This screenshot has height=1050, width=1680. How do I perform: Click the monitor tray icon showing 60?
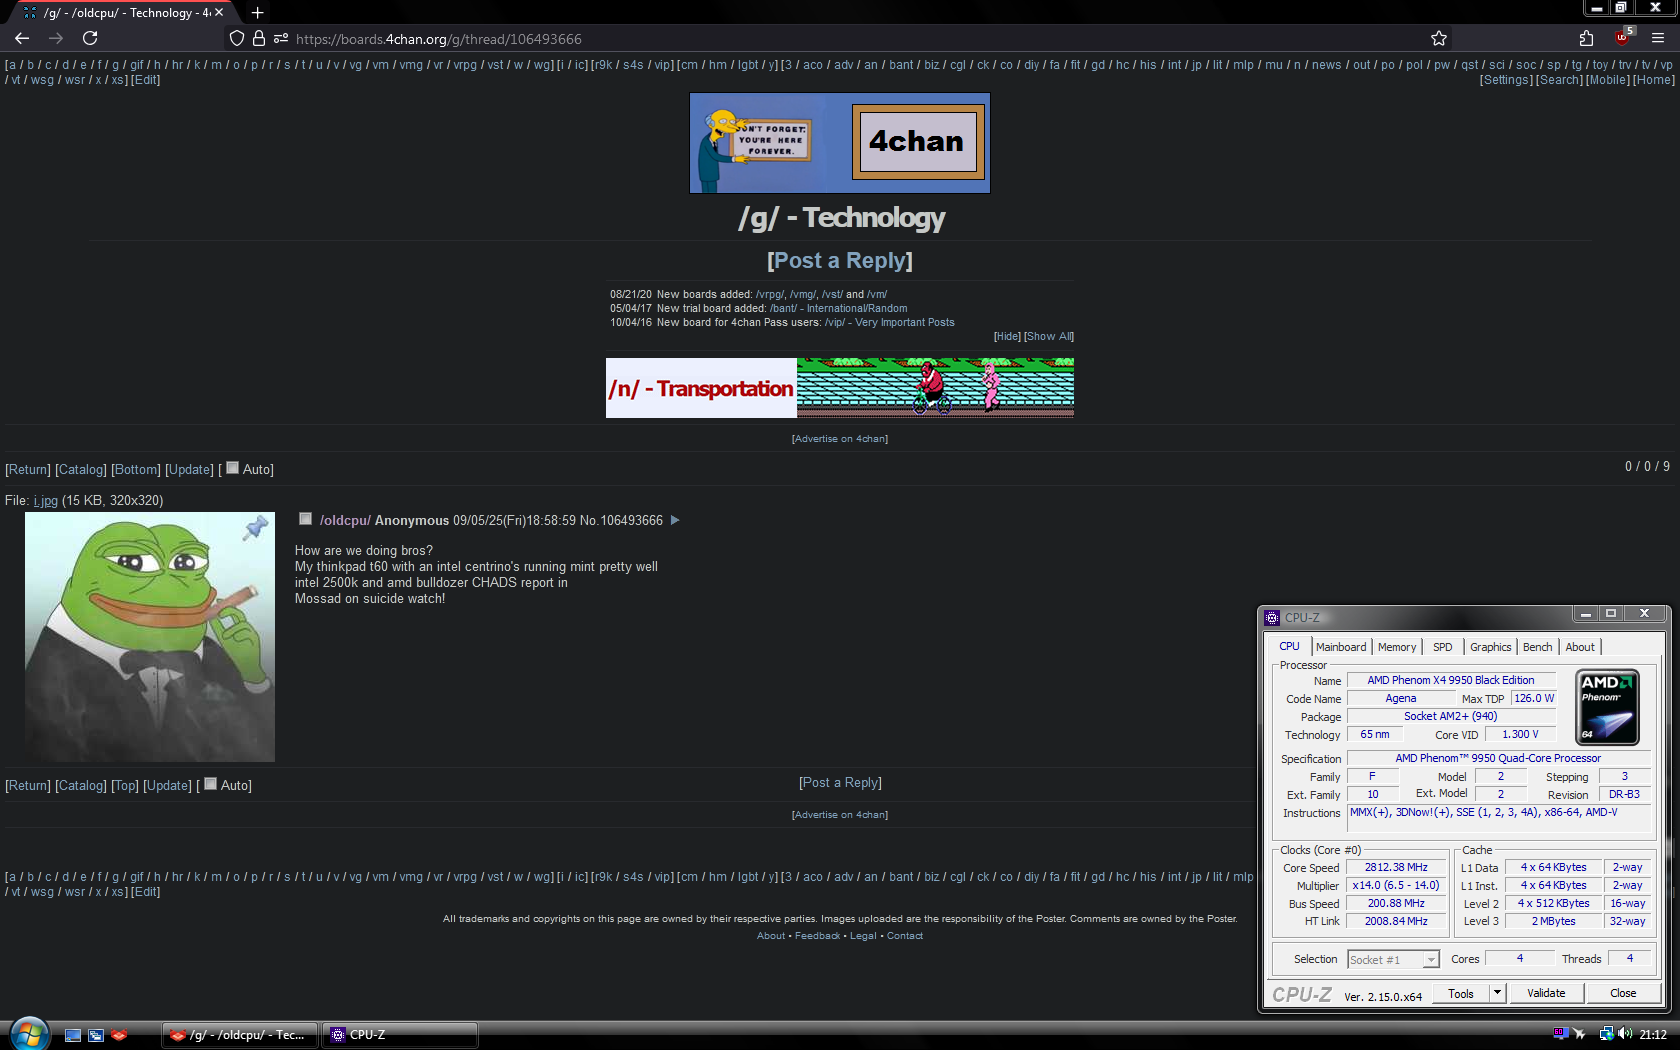tap(1560, 1034)
